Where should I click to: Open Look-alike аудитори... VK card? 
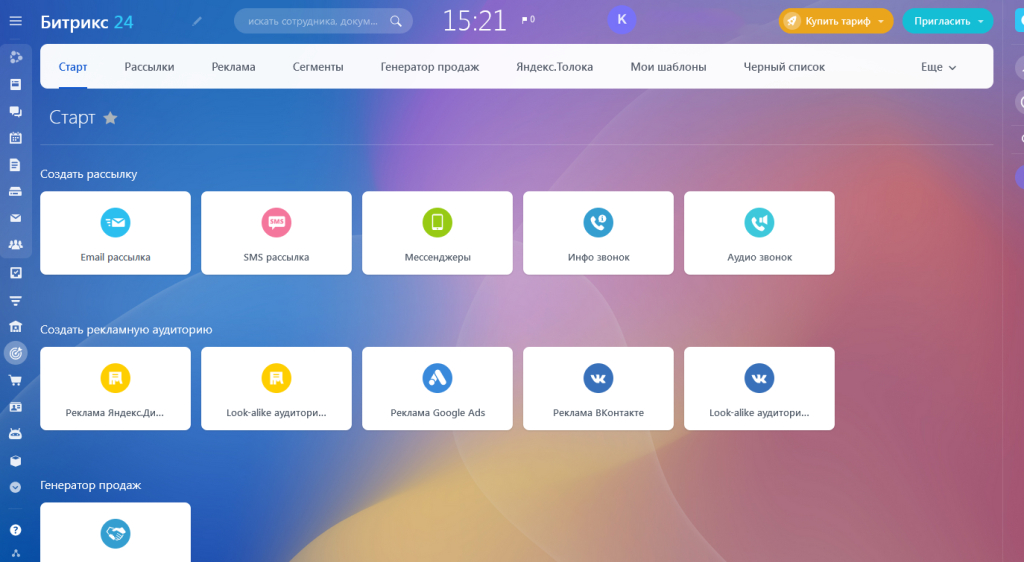(760, 388)
